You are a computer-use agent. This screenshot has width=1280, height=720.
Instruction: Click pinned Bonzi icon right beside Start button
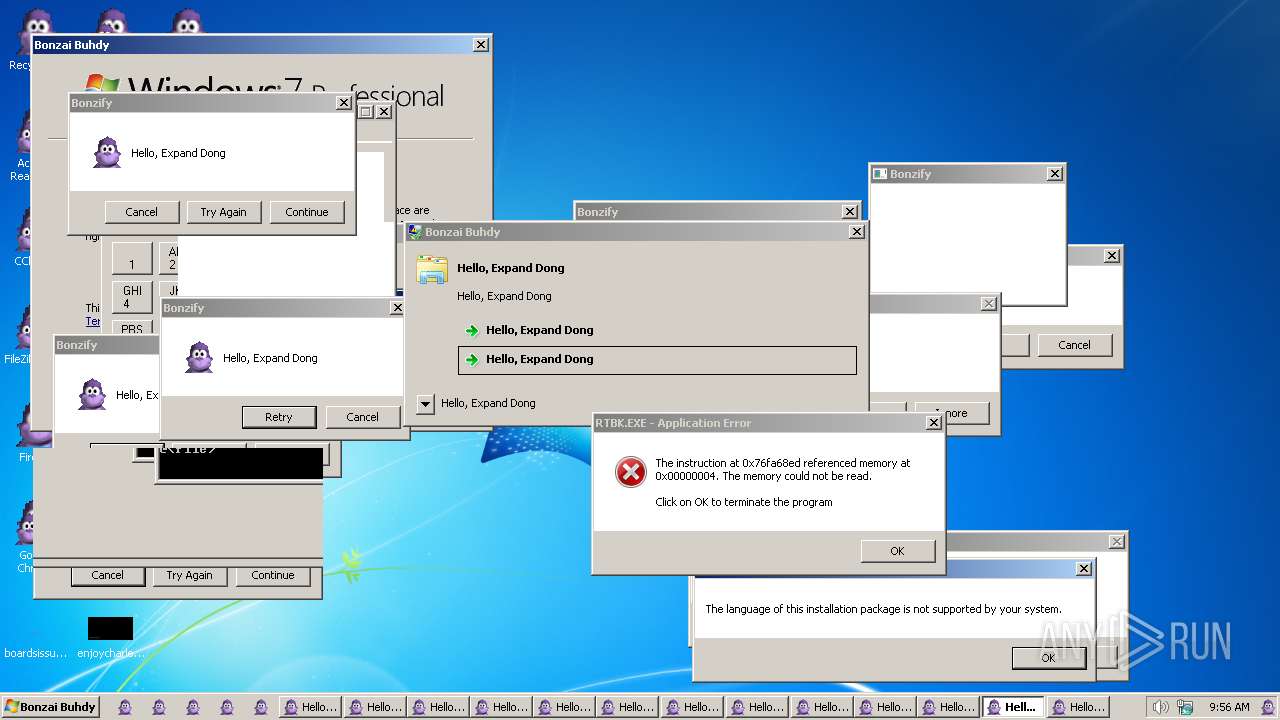[125, 707]
